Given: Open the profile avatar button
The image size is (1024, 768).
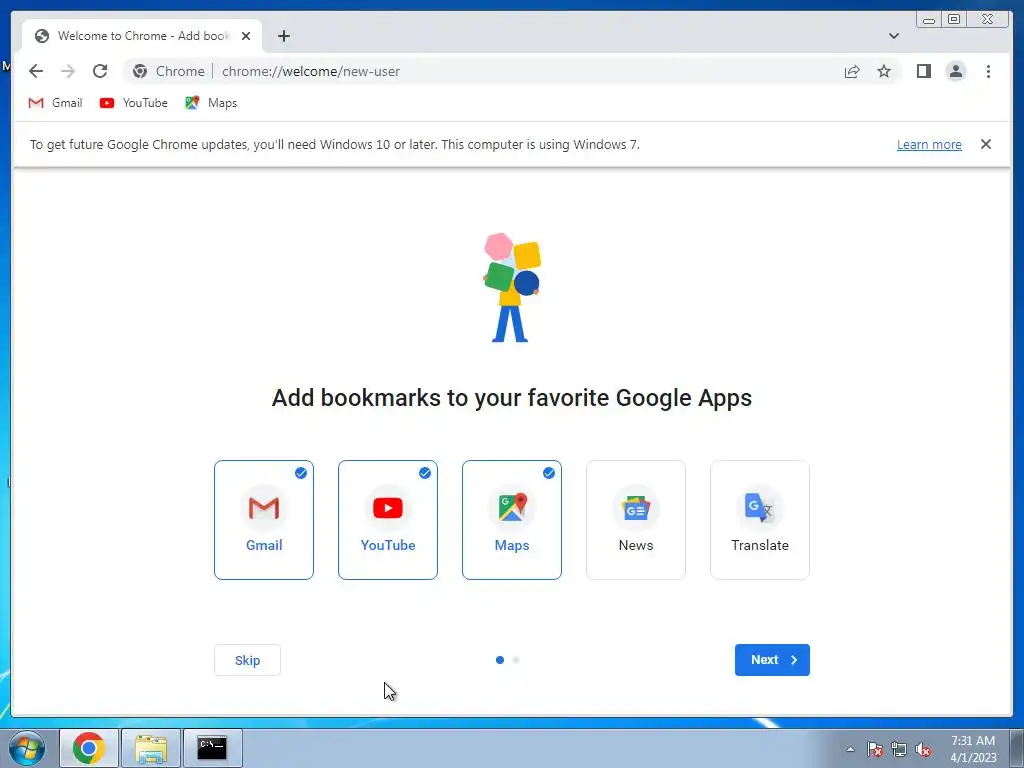Looking at the screenshot, I should (x=955, y=71).
